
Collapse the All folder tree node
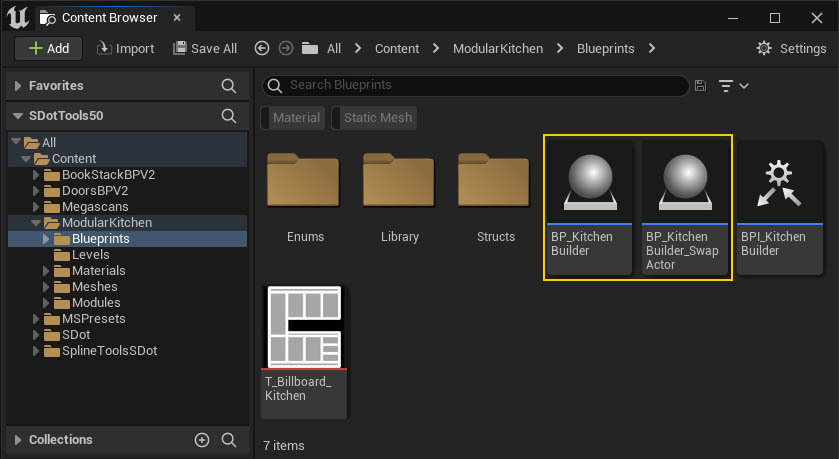16,141
